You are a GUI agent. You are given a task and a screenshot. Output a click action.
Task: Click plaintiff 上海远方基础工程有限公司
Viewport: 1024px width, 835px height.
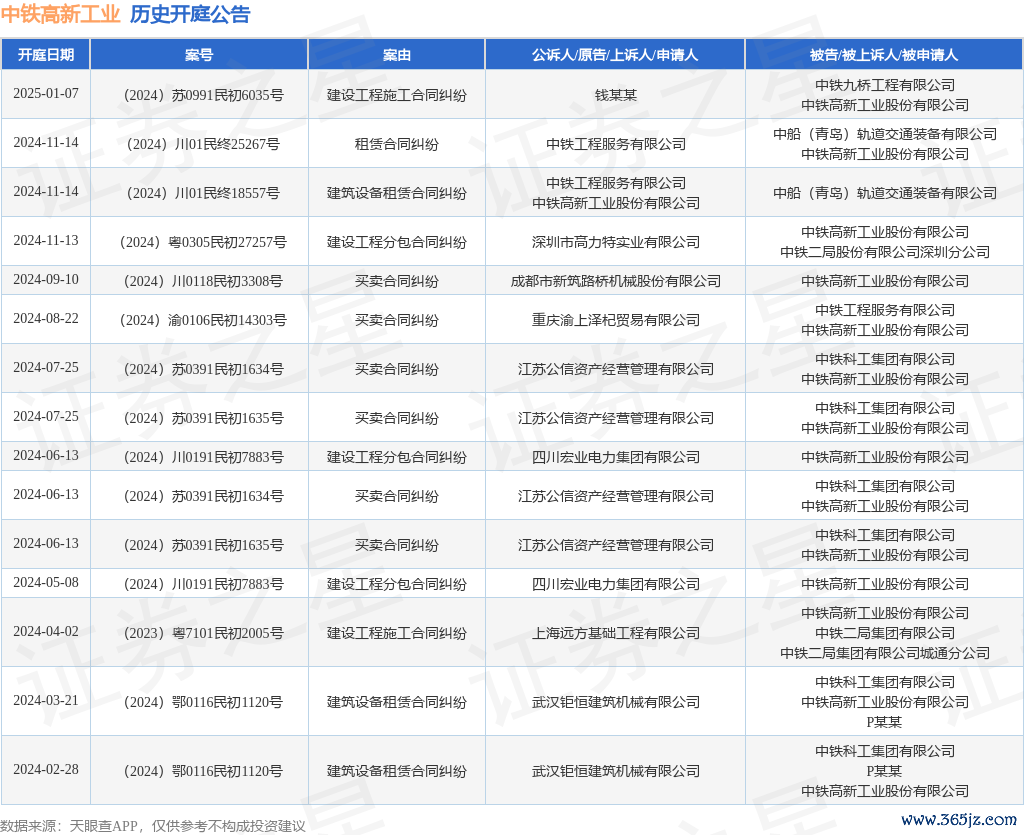615,633
